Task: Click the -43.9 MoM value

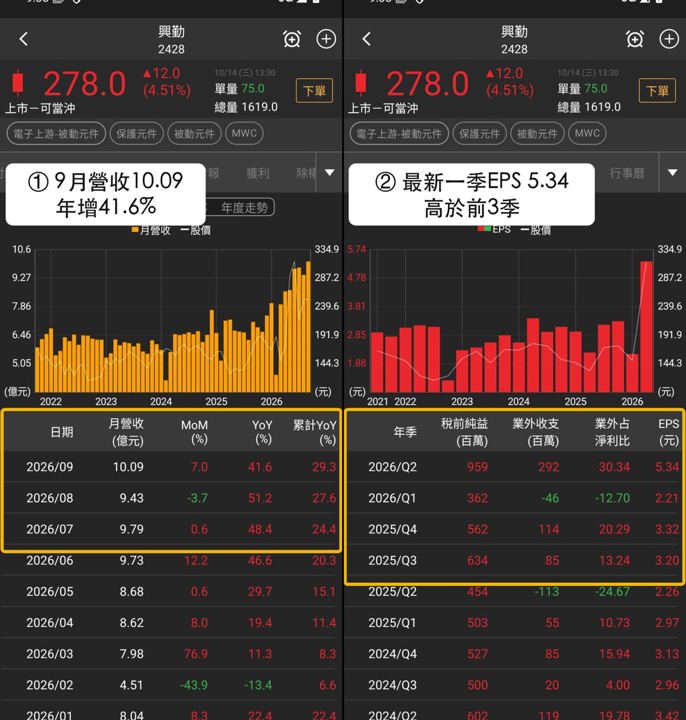Action: [x=194, y=685]
